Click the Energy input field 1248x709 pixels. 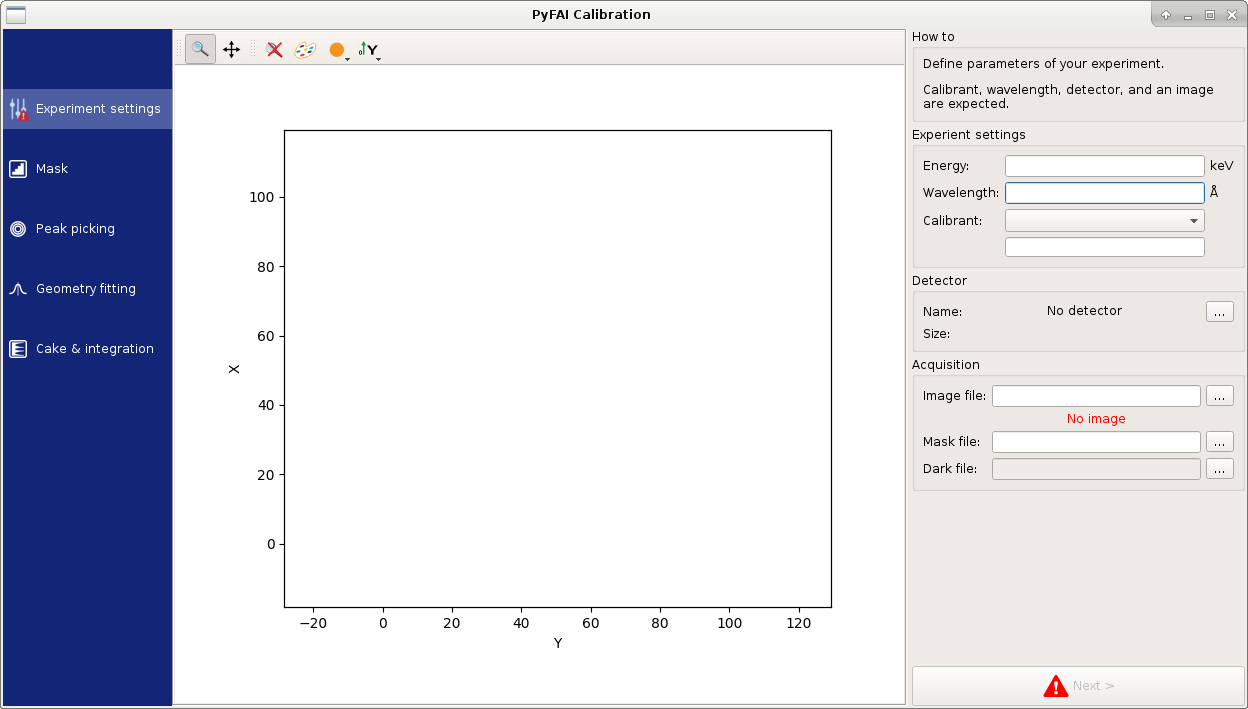click(x=1104, y=166)
